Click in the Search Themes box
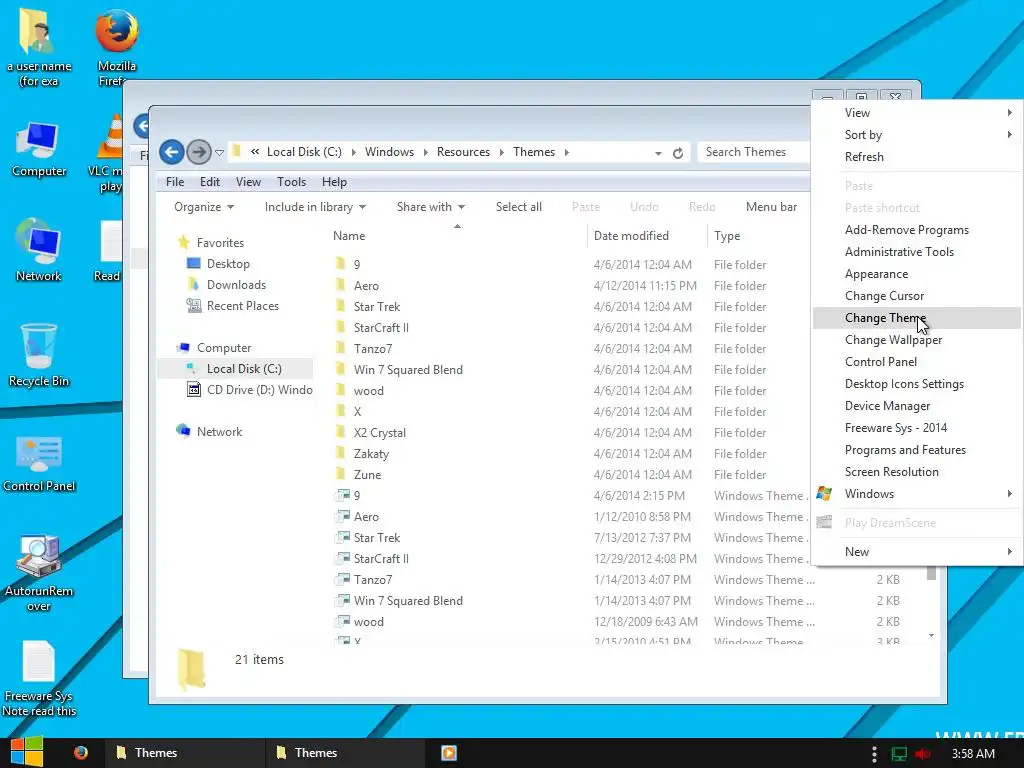Viewport: 1024px width, 768px height. [x=754, y=152]
